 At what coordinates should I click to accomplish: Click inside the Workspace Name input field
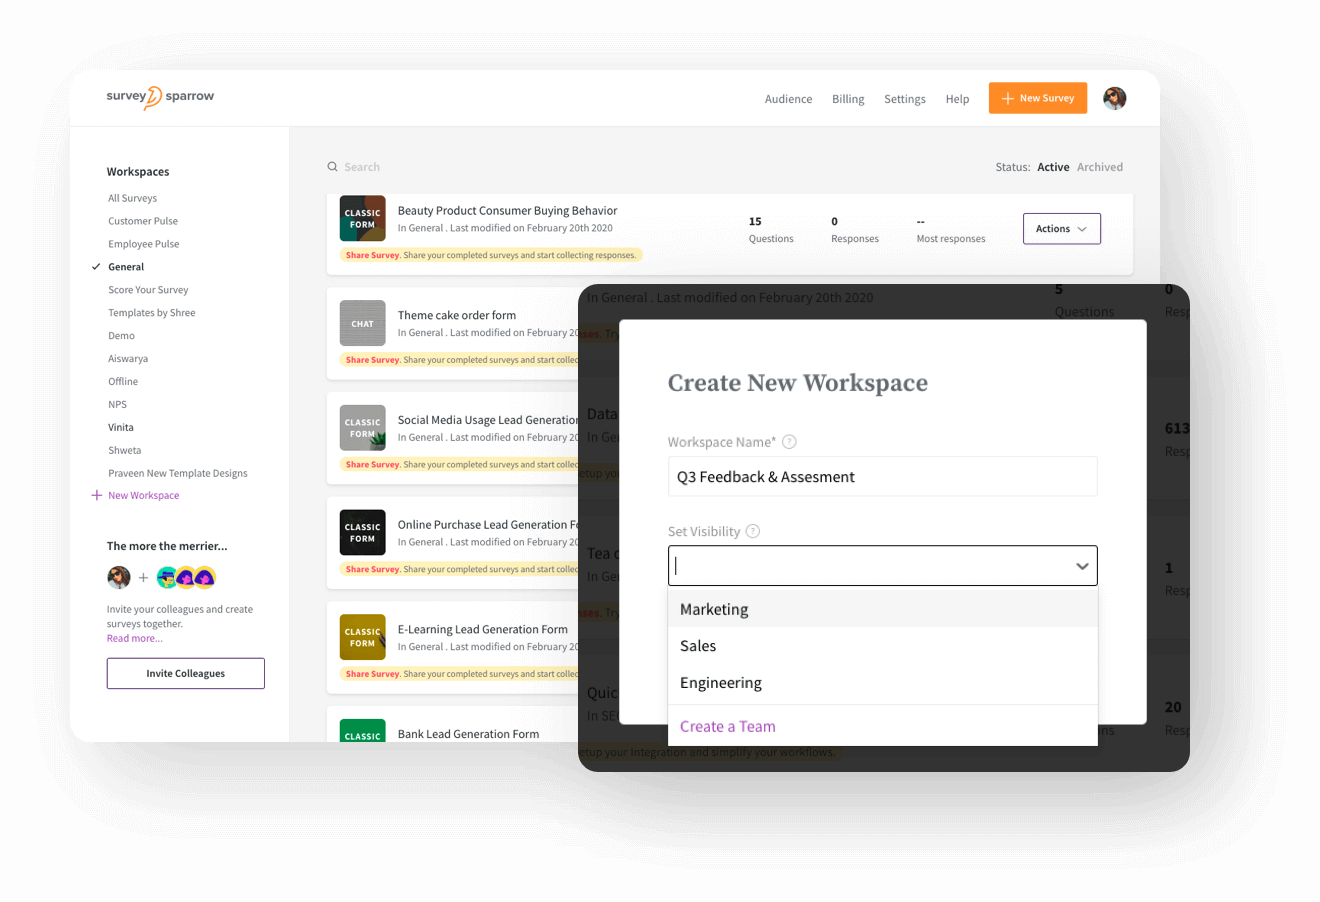pyautogui.click(x=882, y=477)
